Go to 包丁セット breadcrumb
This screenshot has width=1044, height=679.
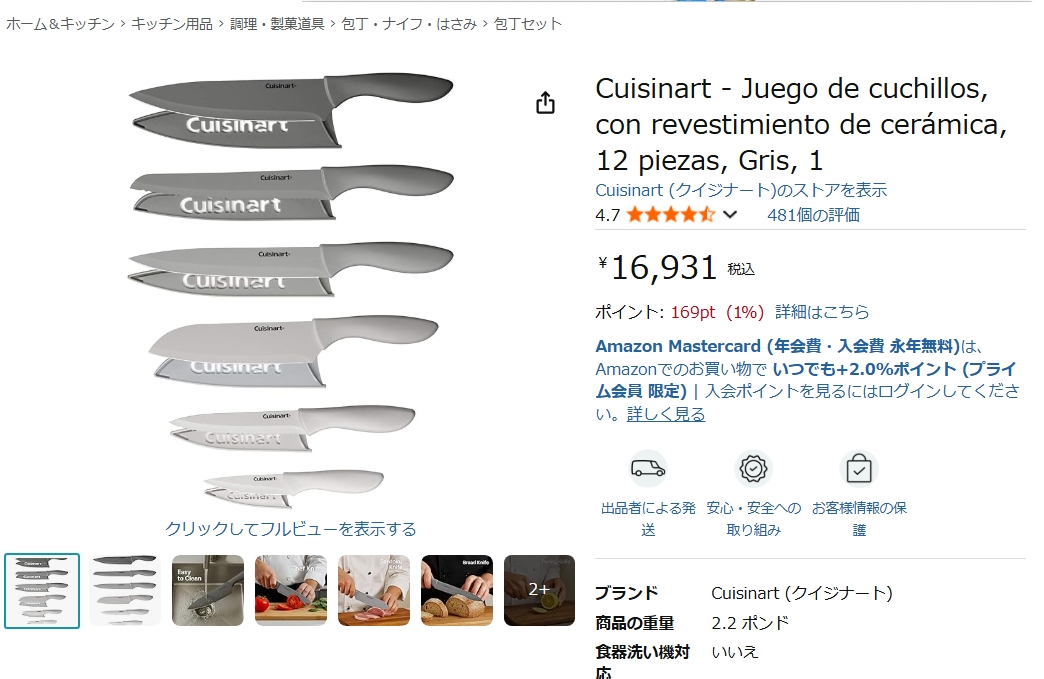(x=528, y=24)
